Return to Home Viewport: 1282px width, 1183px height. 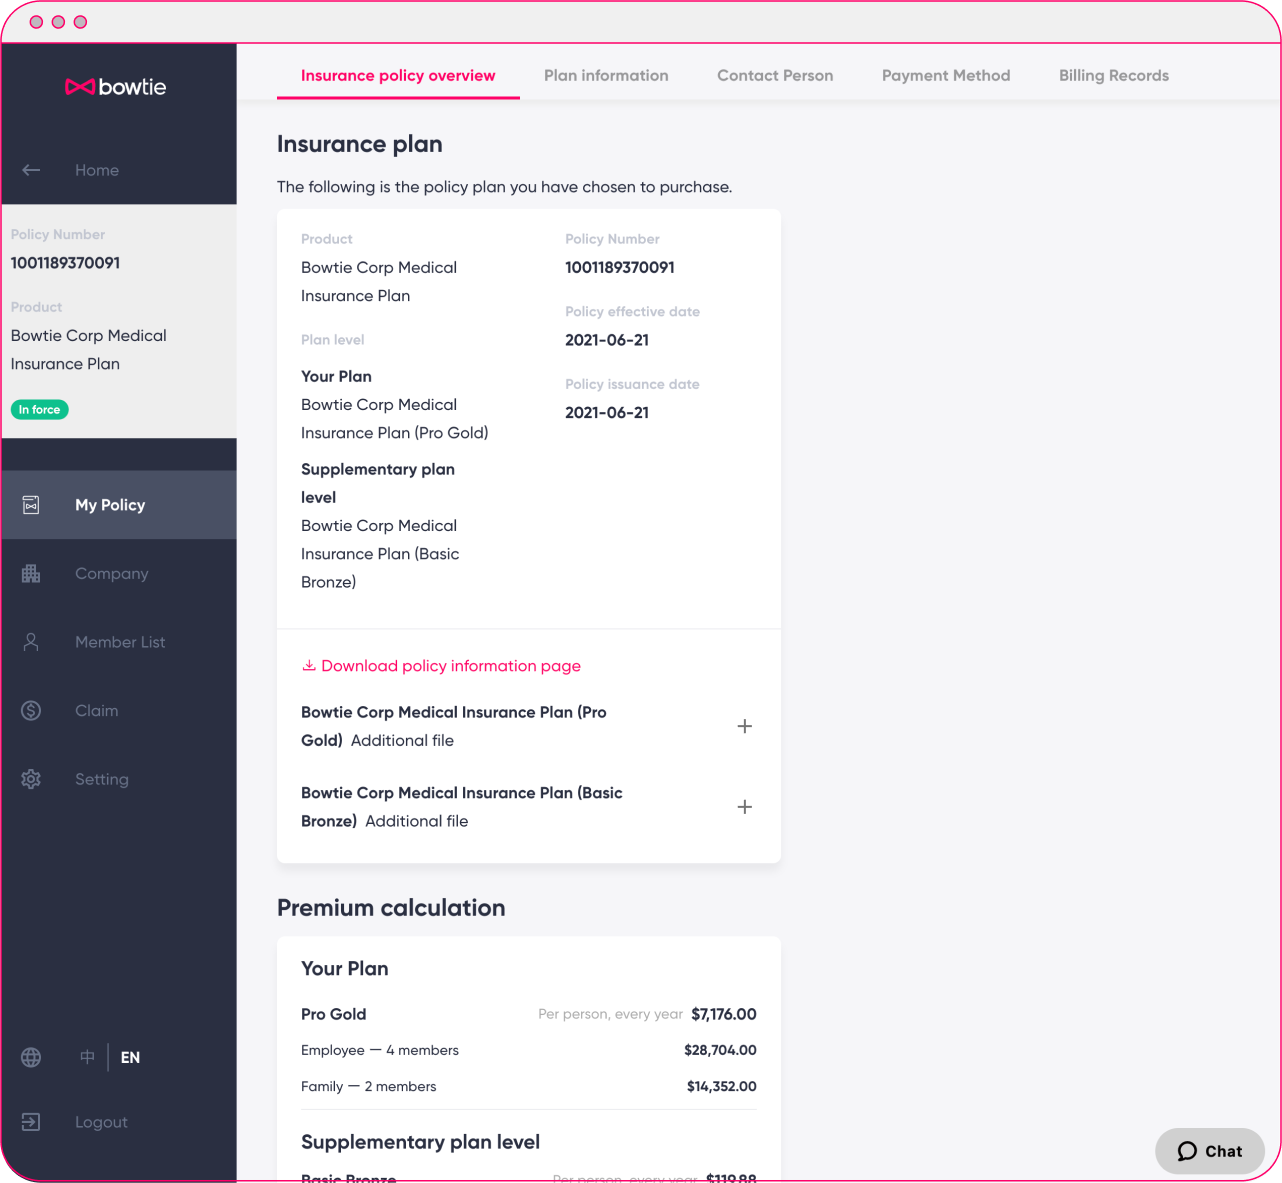pyautogui.click(x=97, y=170)
